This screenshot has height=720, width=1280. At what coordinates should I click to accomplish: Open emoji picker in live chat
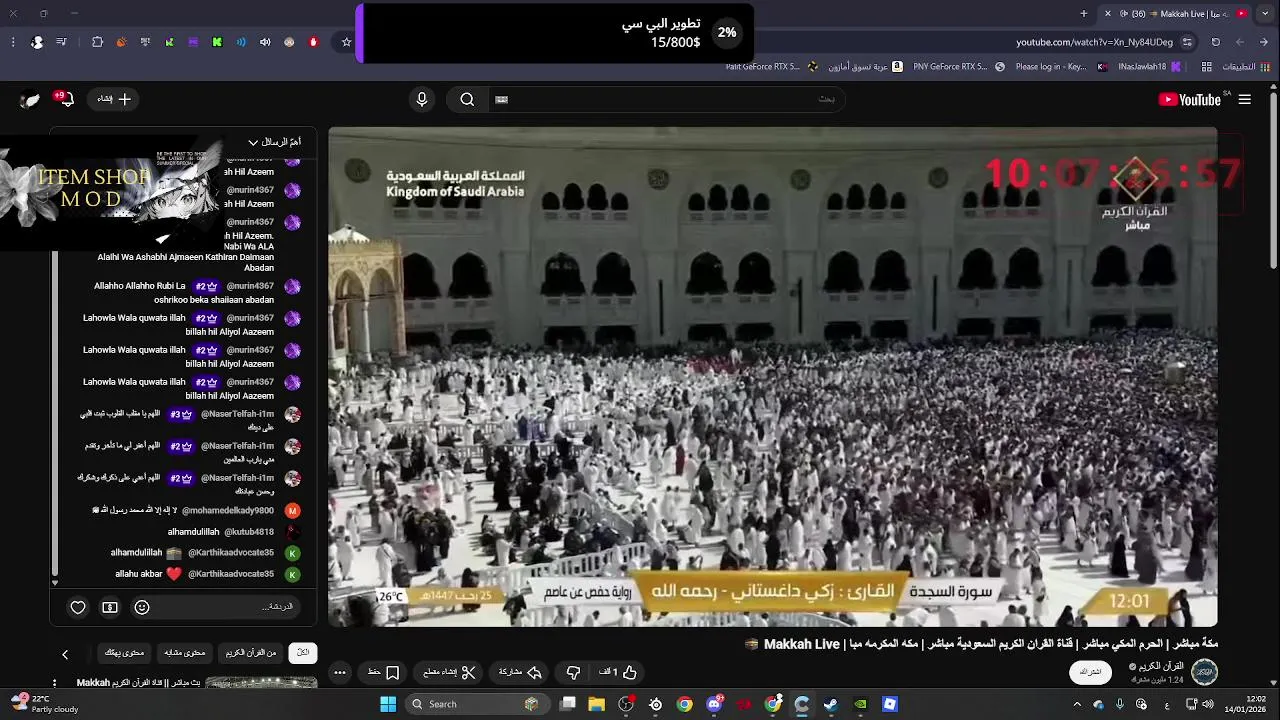(x=142, y=607)
